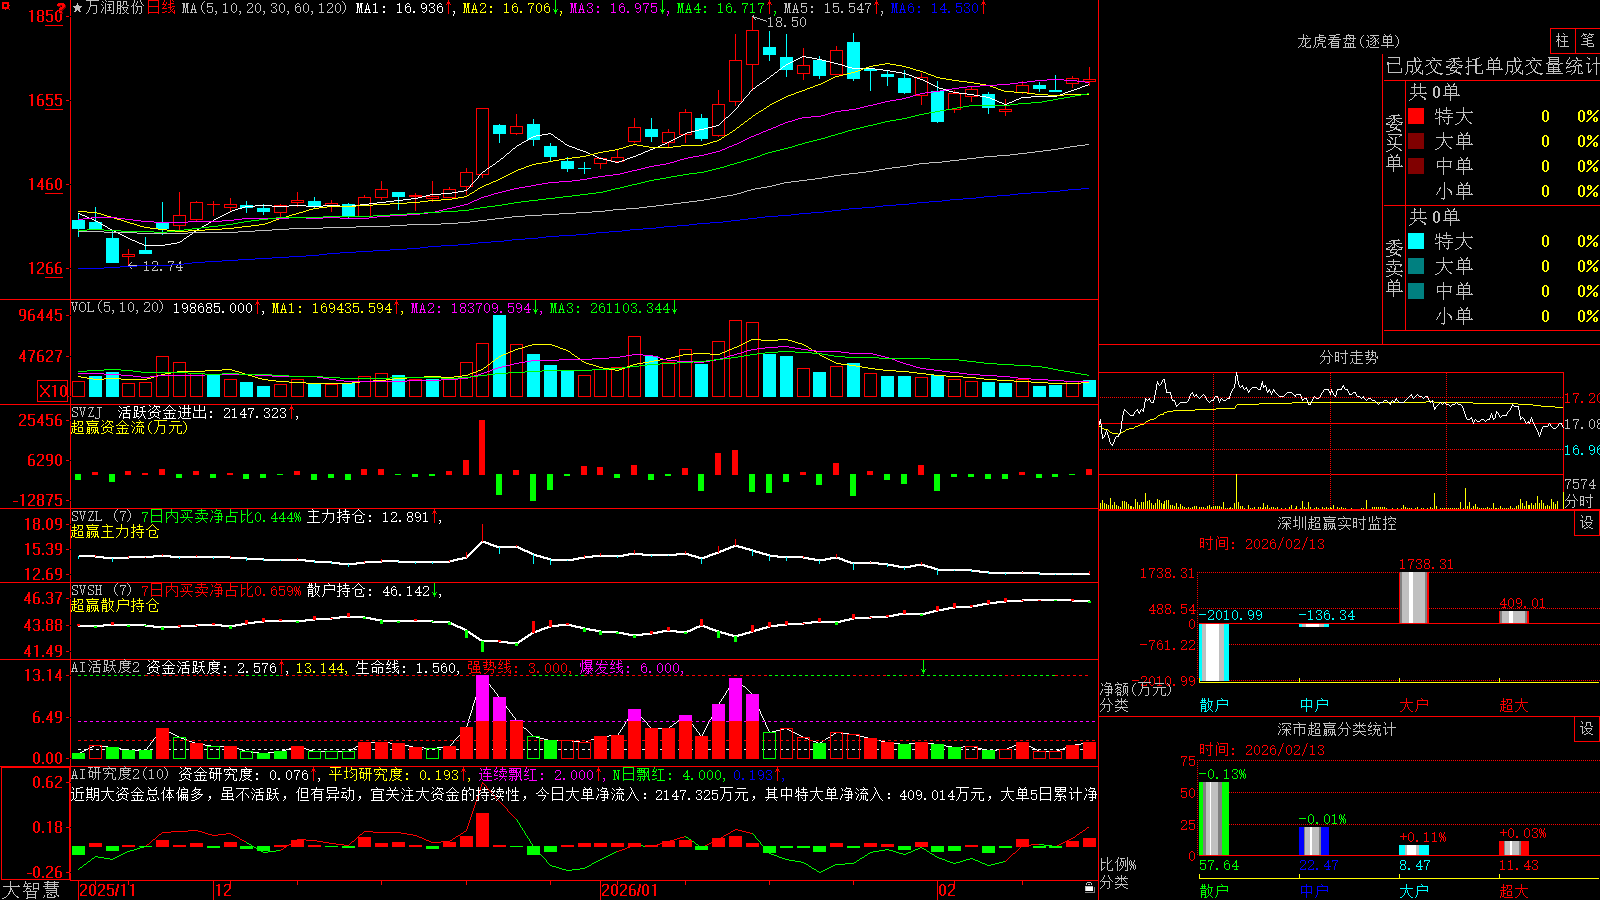Select the dark red 大单 buy-order swatch
Screen dimensions: 1600x900
pyautogui.click(x=1416, y=141)
